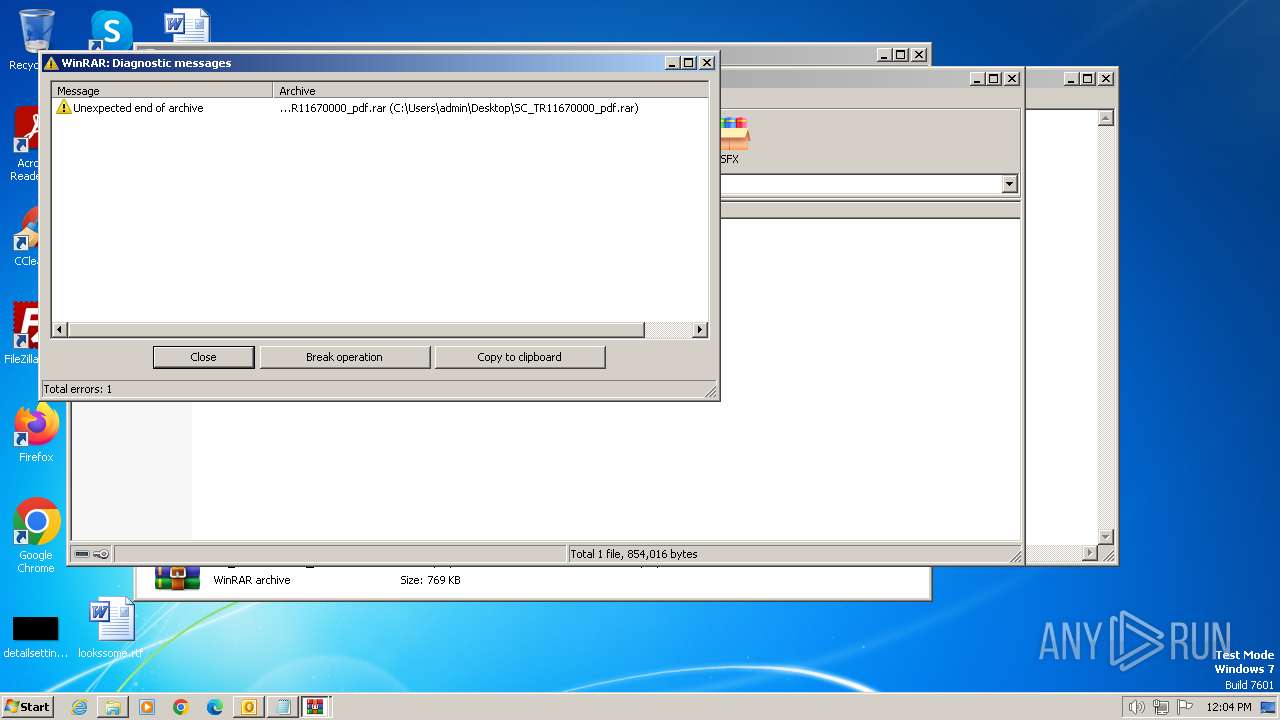Open the FileZilla desktop shortcut
The height and width of the screenshot is (720, 1280).
click(25, 333)
